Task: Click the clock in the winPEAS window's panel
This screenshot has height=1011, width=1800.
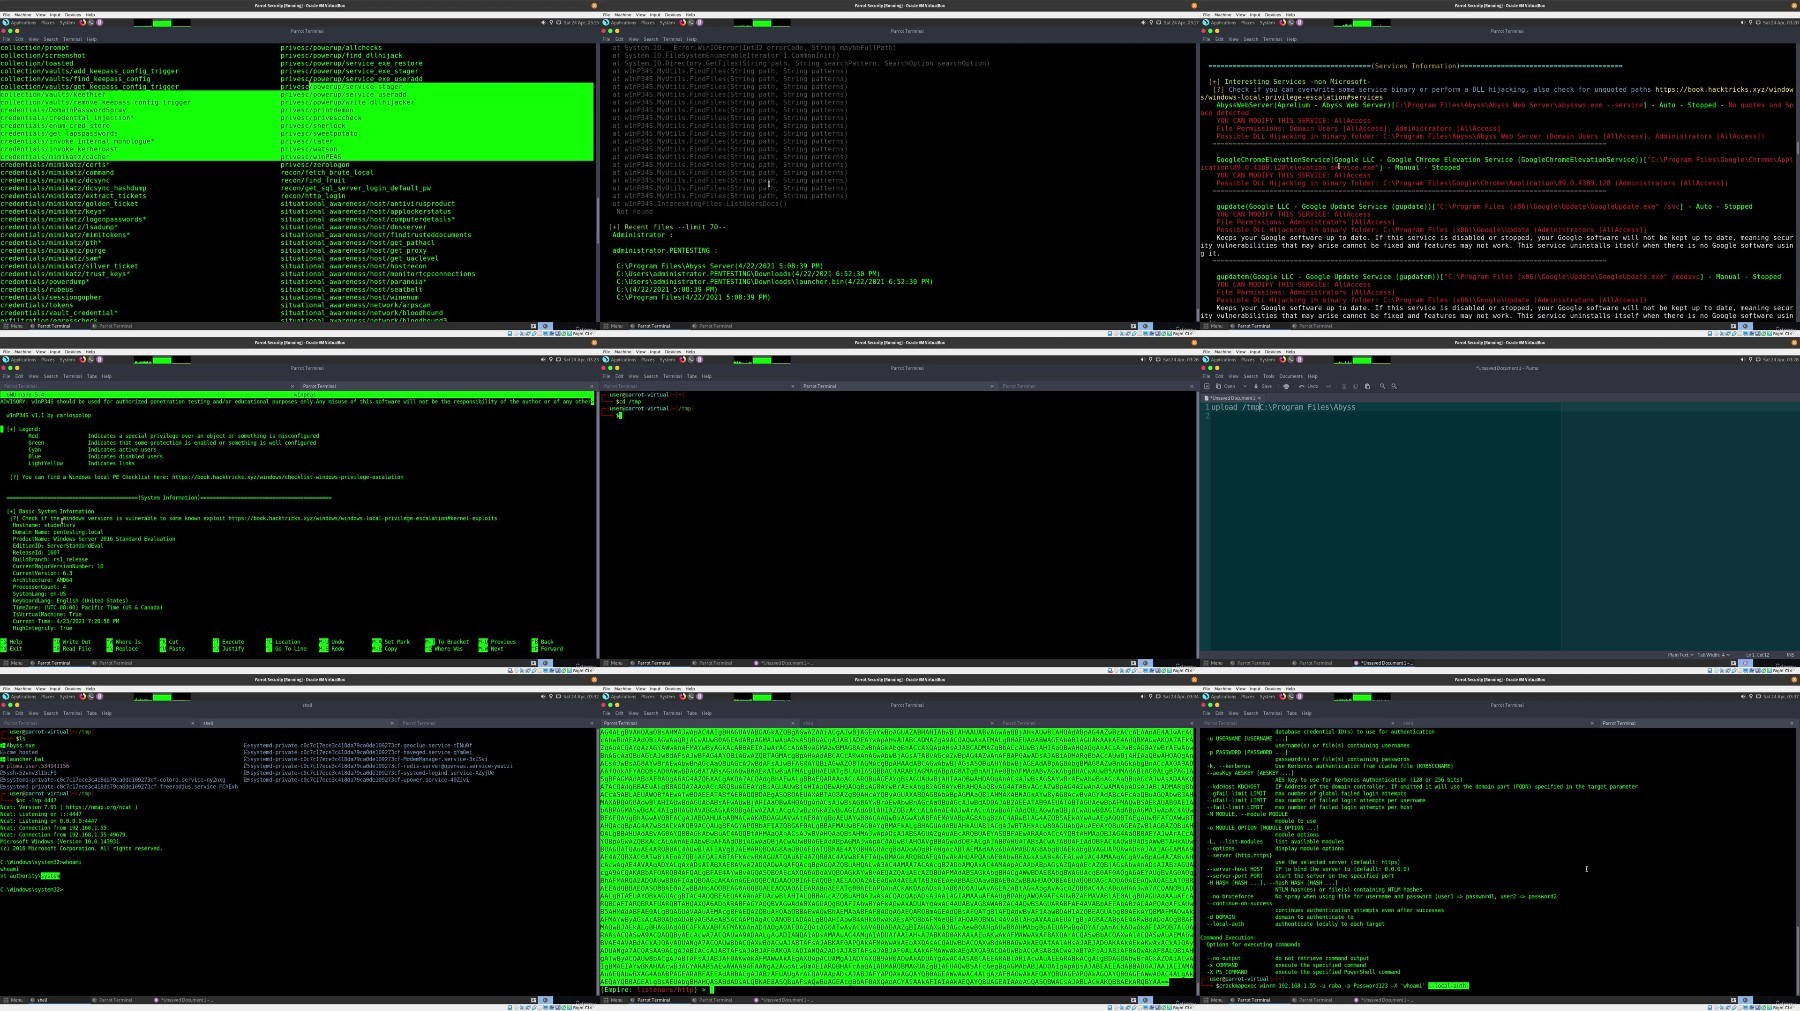Action: 581,360
